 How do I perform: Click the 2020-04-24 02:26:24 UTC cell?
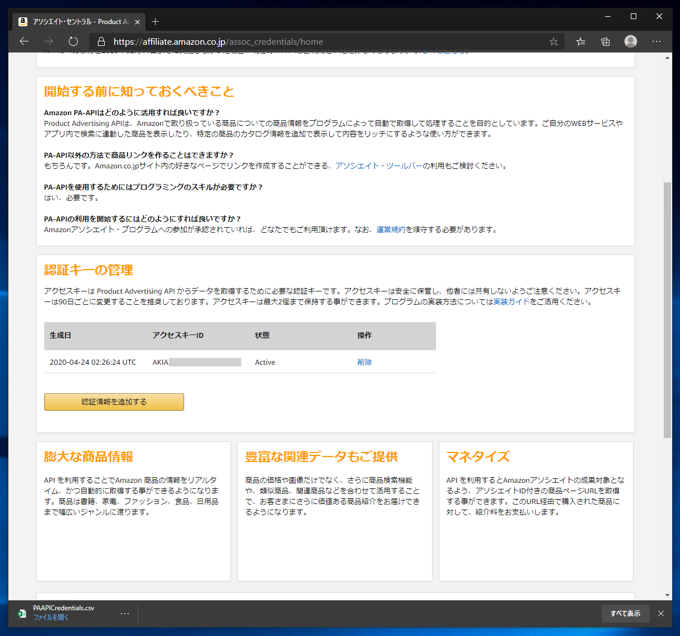tap(93, 362)
